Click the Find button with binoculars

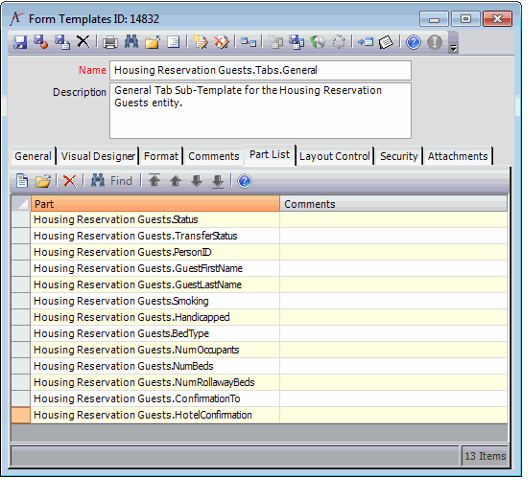click(x=111, y=181)
